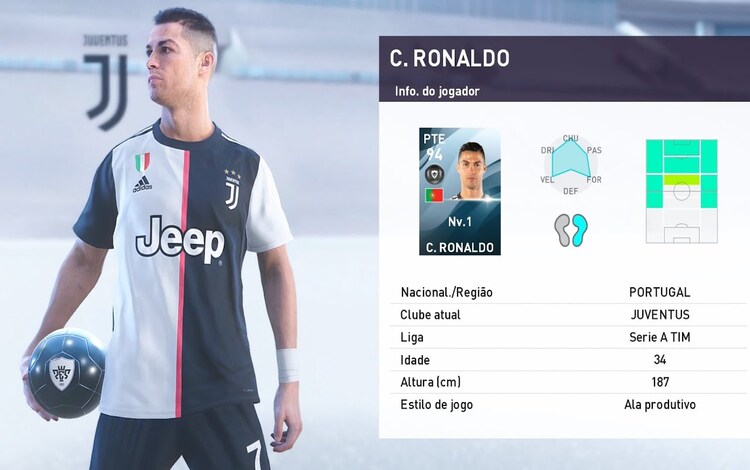The image size is (750, 470).
Task: Click the Adidas logo on the jersey
Action: pos(142,184)
